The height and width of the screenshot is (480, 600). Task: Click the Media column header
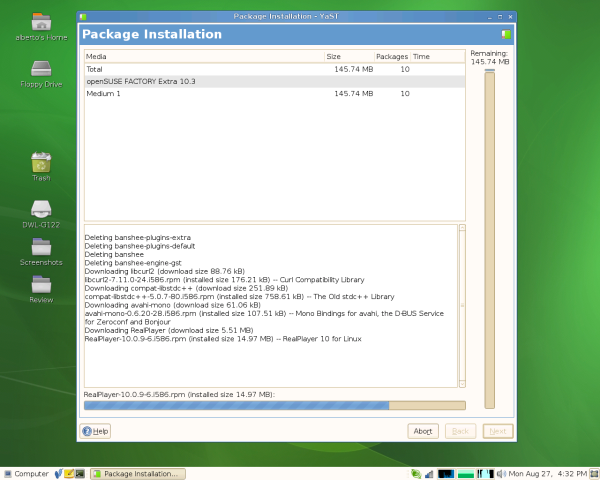204,57
